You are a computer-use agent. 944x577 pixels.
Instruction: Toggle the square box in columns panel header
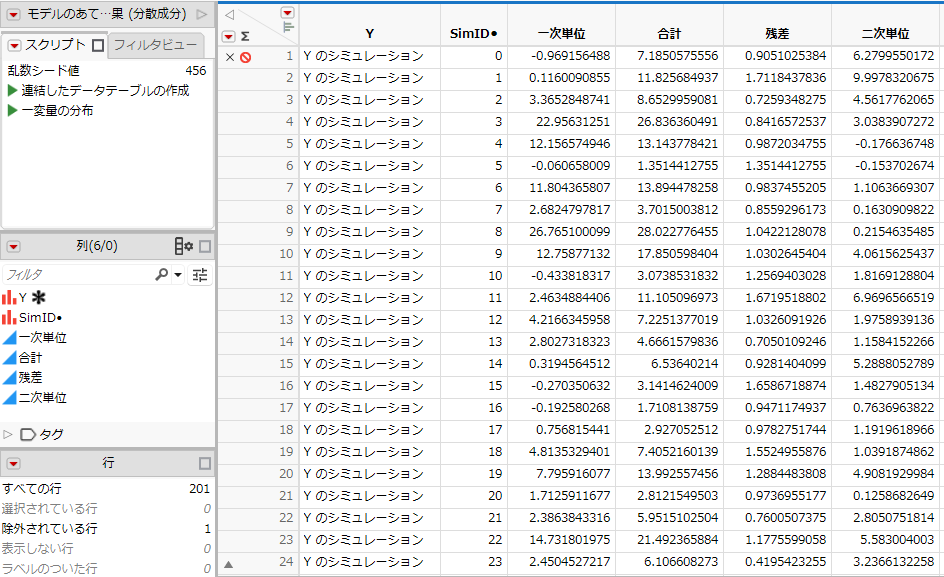(205, 246)
